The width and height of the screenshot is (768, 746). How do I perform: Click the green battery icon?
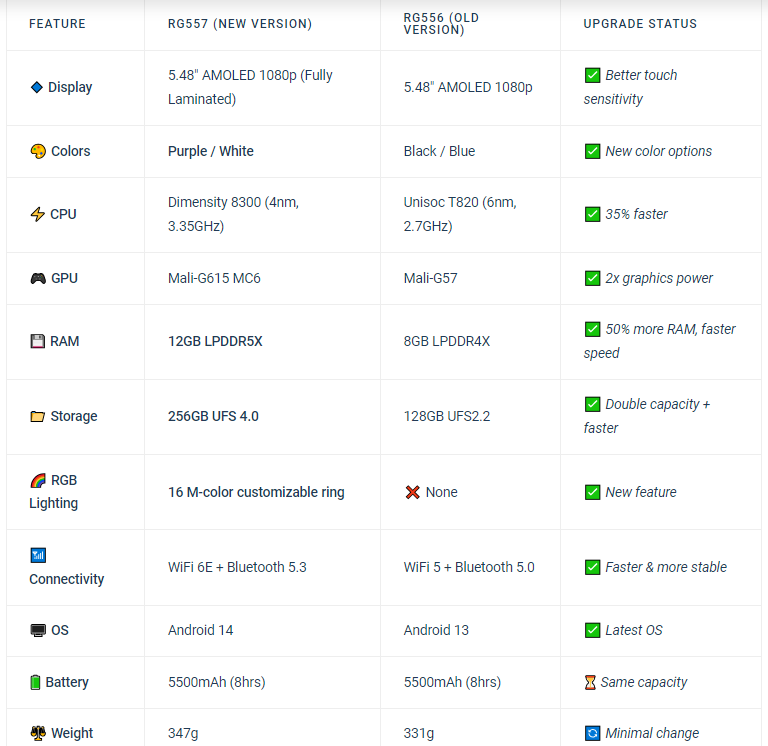tap(35, 682)
